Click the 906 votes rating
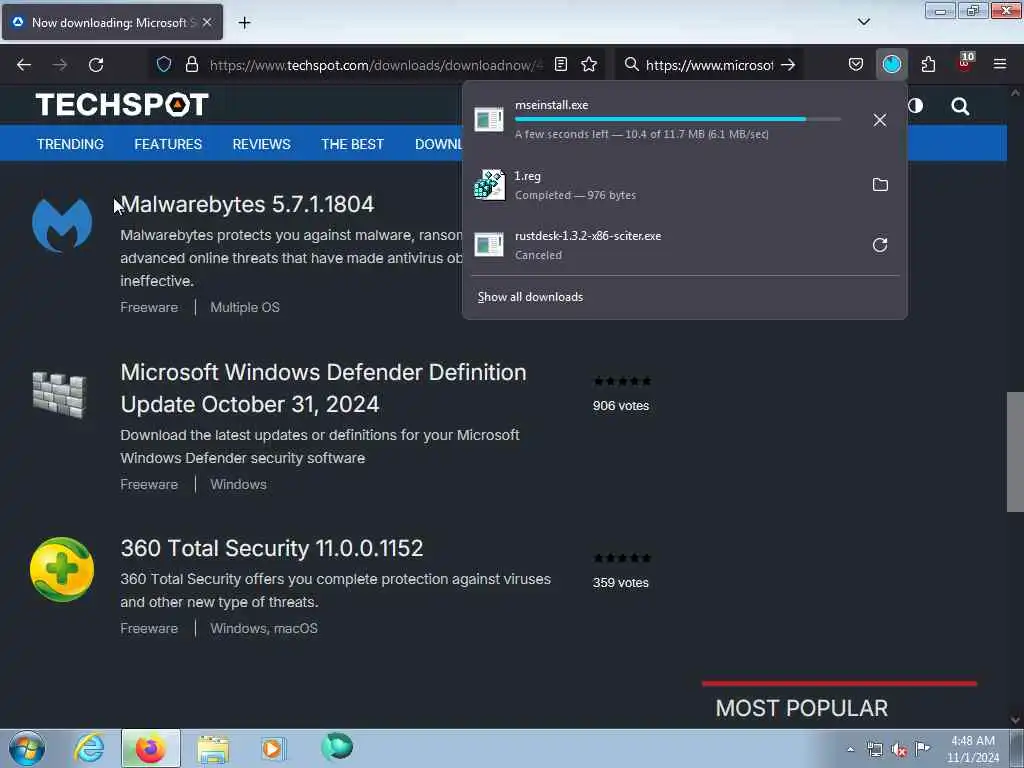 [x=621, y=406]
